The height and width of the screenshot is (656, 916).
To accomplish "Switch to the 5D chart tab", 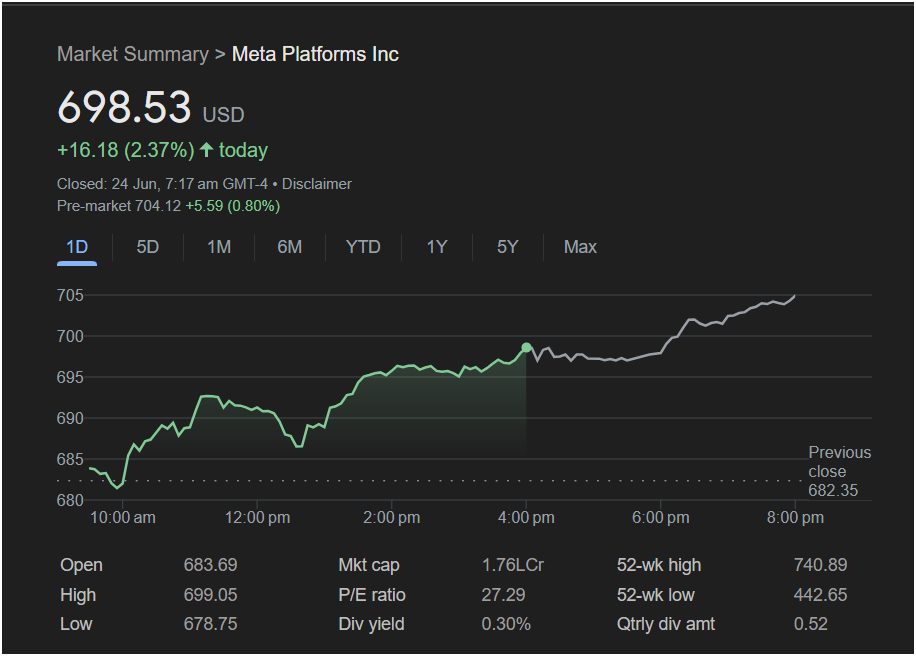I will pyautogui.click(x=147, y=247).
